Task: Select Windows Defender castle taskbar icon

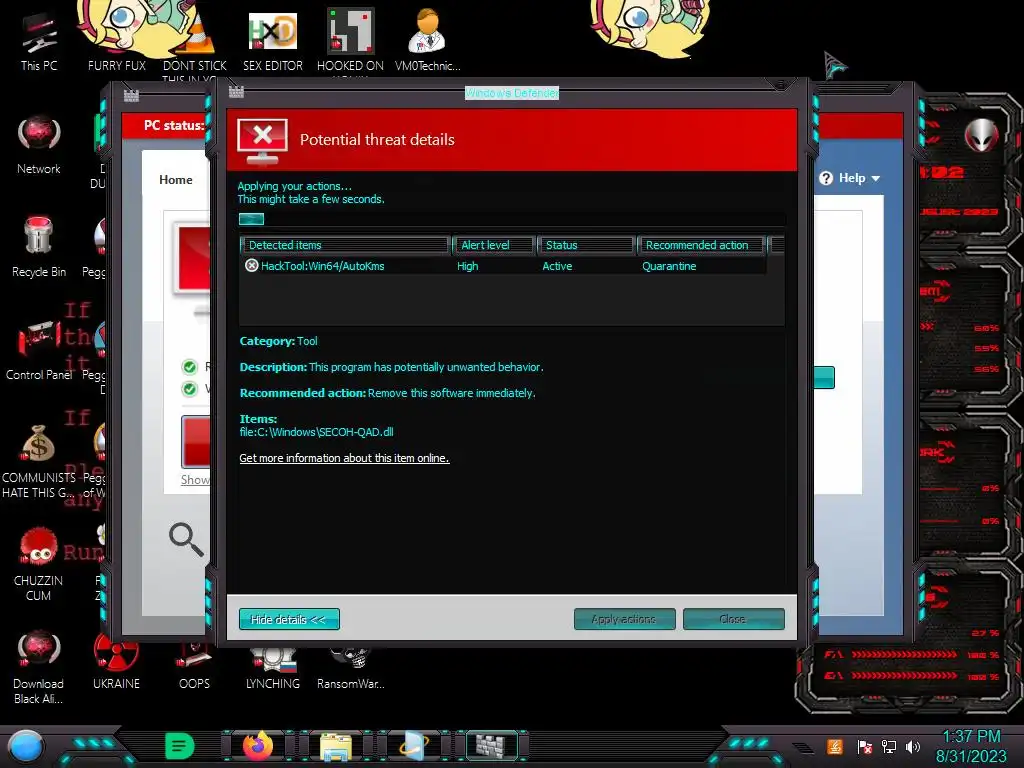Action: (491, 746)
